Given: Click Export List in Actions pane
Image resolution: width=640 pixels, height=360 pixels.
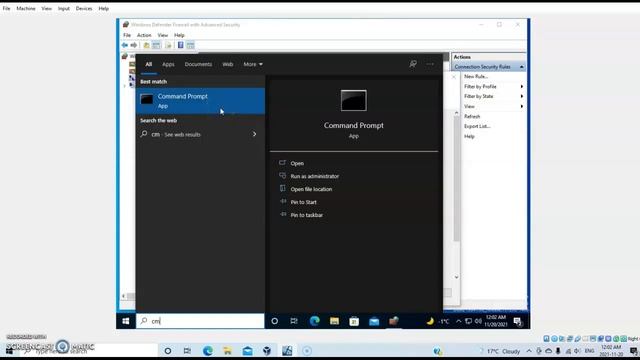Looking at the screenshot, I should [477, 126].
